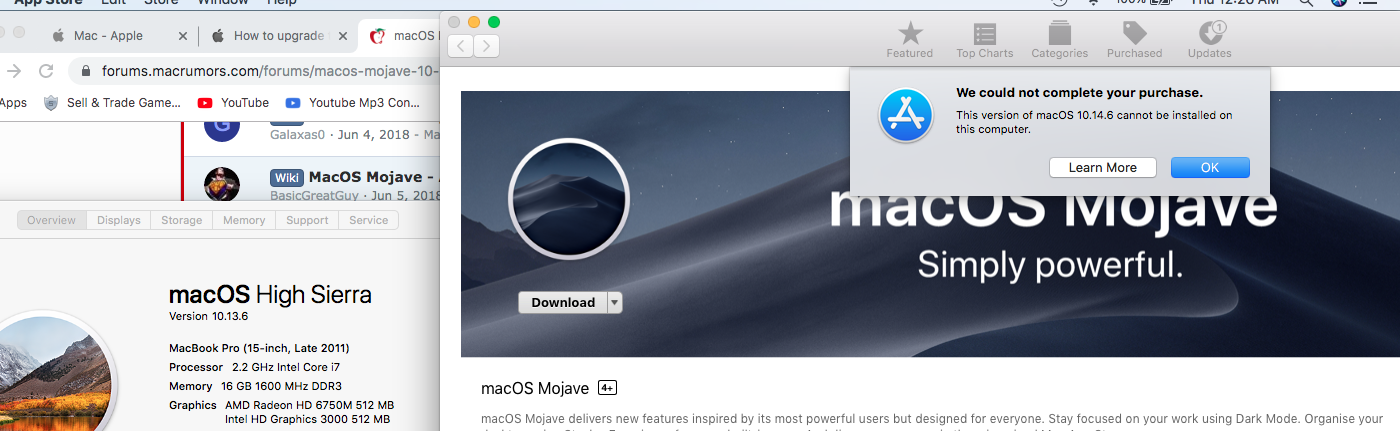Screen dimensions: 1400x431
Task: Open the Edit menu in menu bar
Action: [x=113, y=2]
